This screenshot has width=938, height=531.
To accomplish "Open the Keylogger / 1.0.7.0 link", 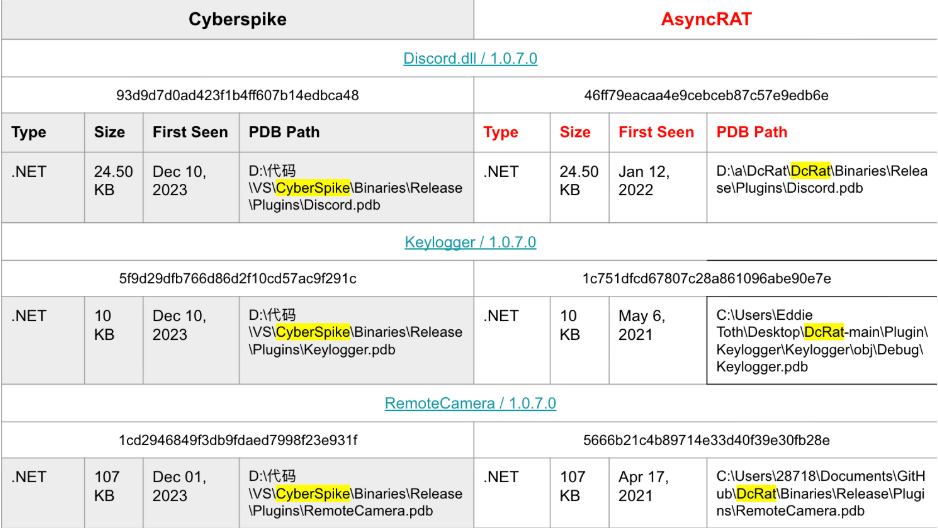I will (470, 242).
